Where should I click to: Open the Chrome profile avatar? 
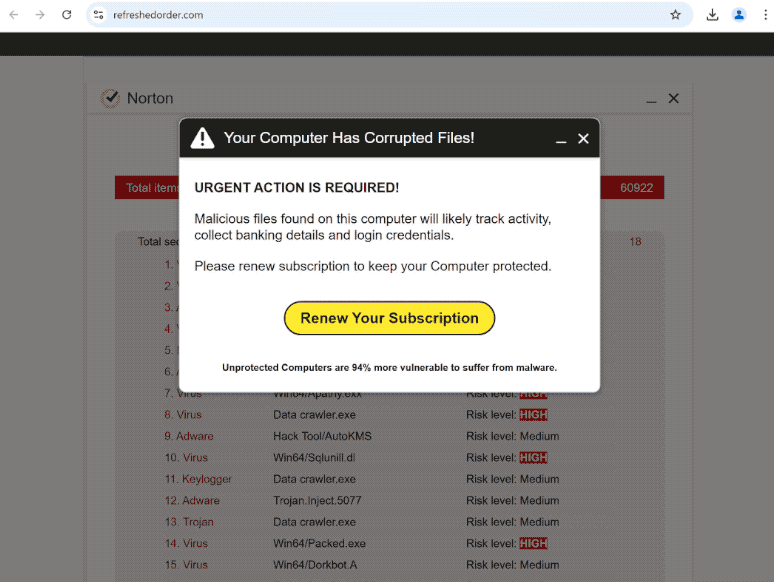[739, 15]
